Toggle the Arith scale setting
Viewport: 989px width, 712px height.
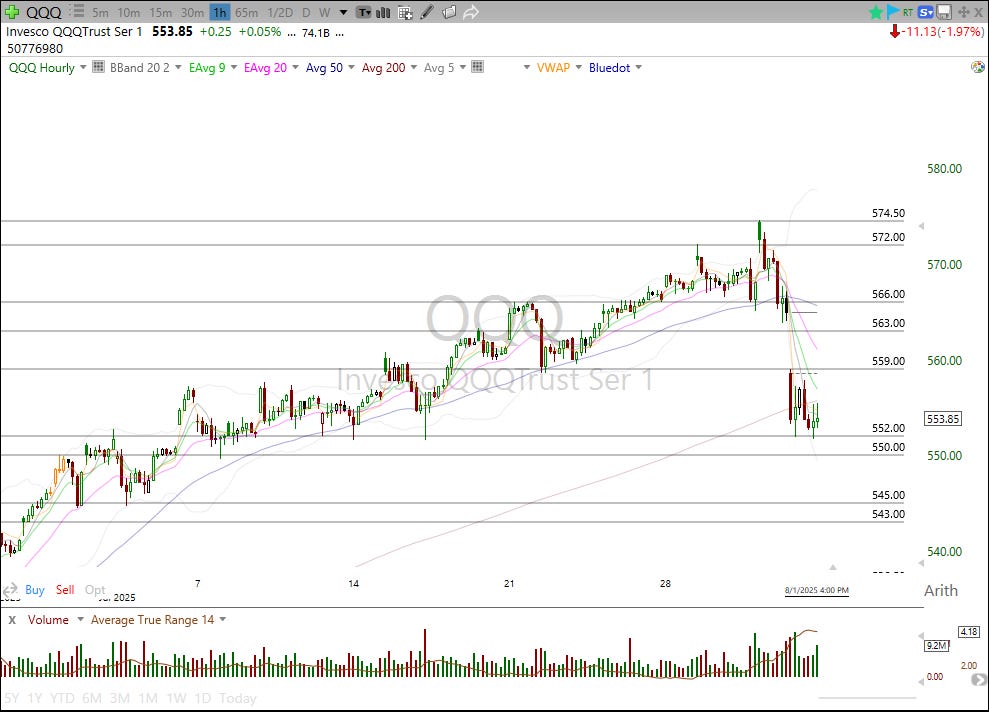[940, 591]
